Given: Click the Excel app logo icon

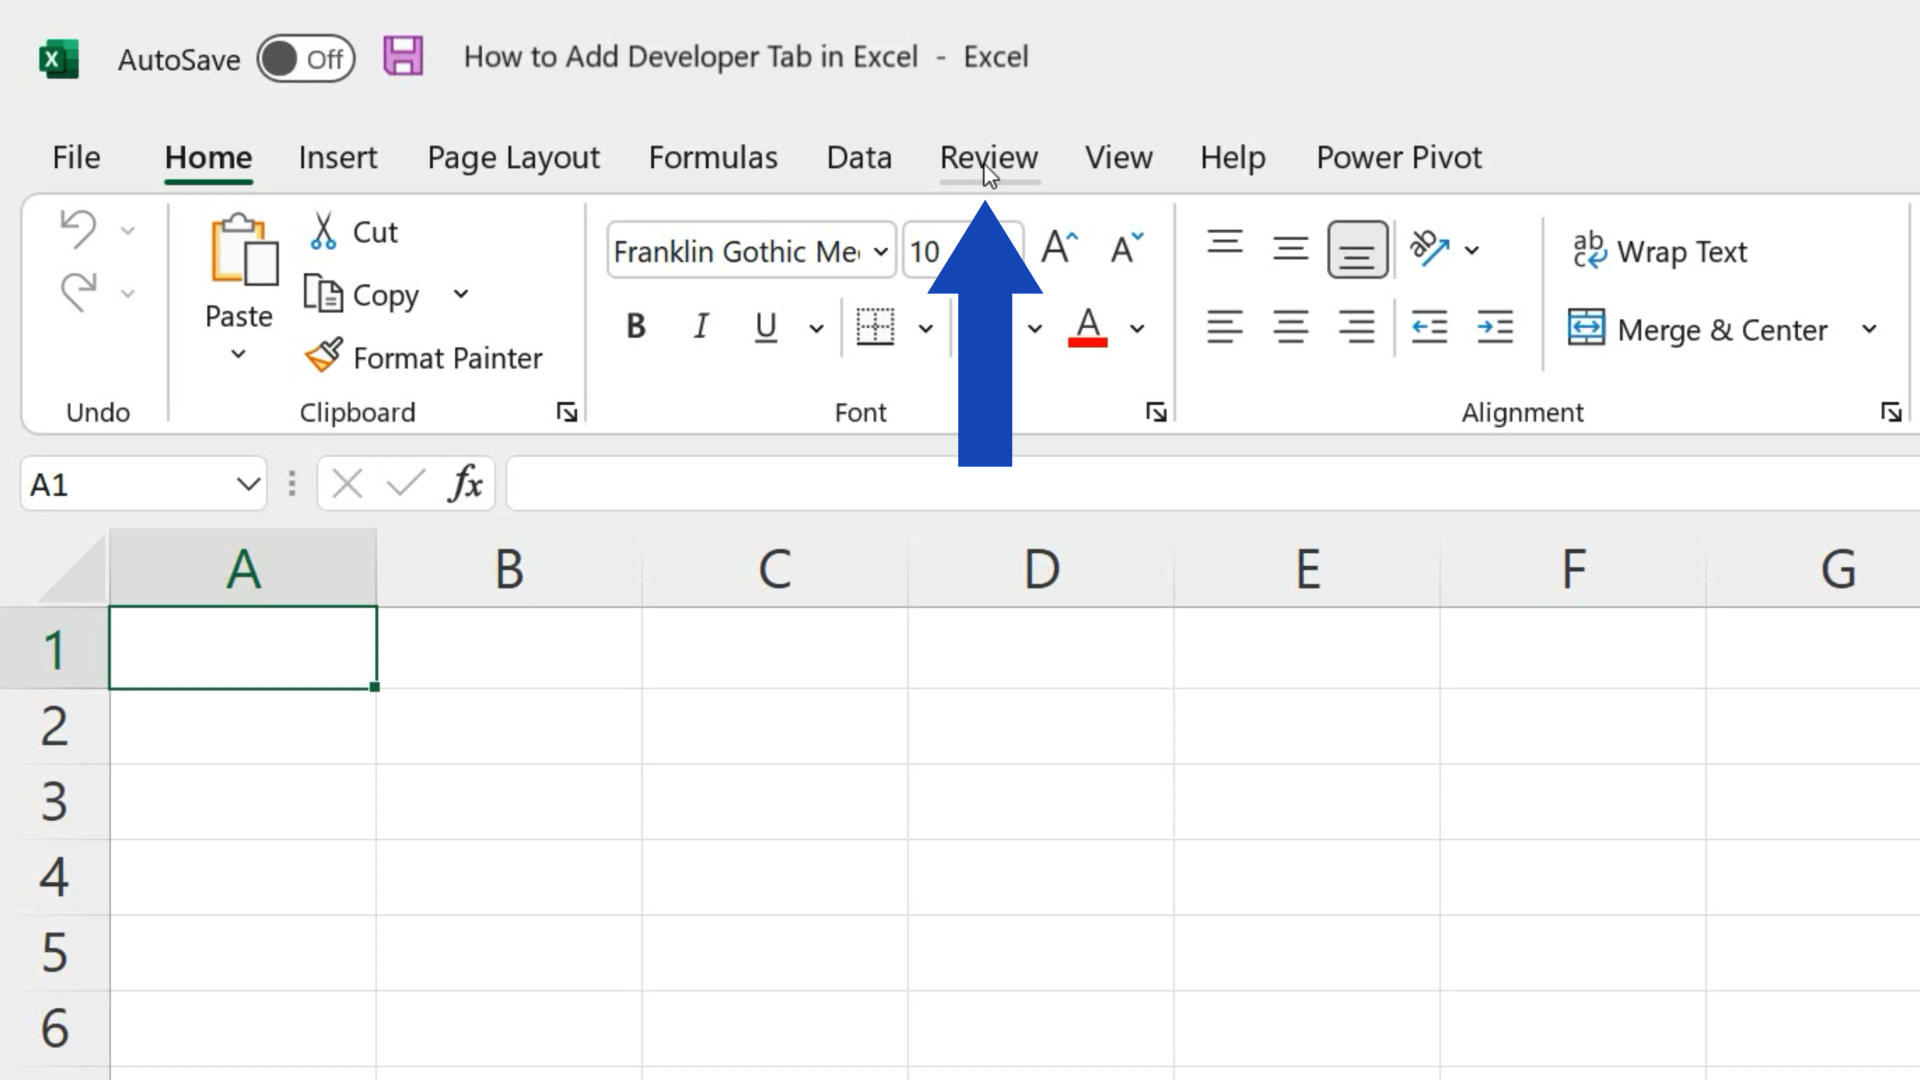Looking at the screenshot, I should pyautogui.click(x=58, y=59).
